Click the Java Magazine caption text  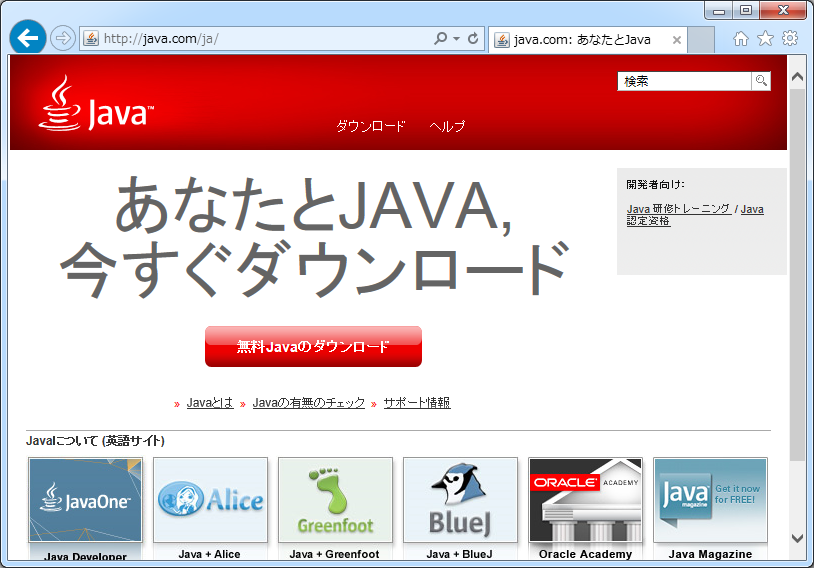point(710,554)
